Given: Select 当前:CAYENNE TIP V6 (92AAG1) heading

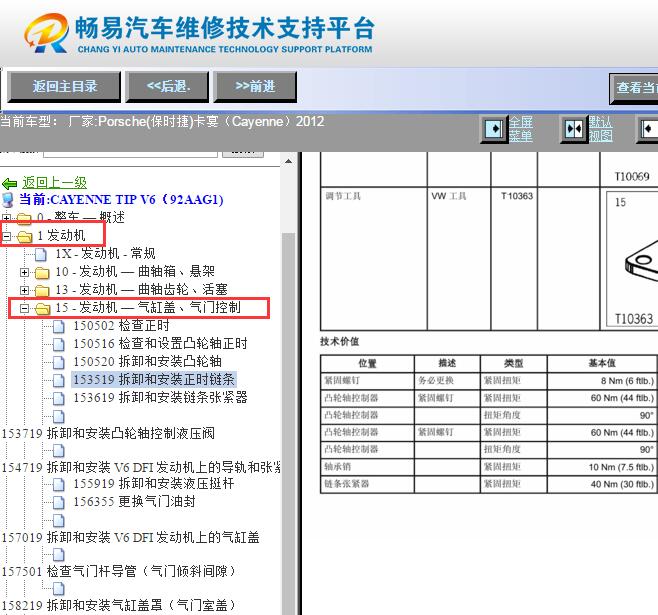Looking at the screenshot, I should [x=121, y=199].
